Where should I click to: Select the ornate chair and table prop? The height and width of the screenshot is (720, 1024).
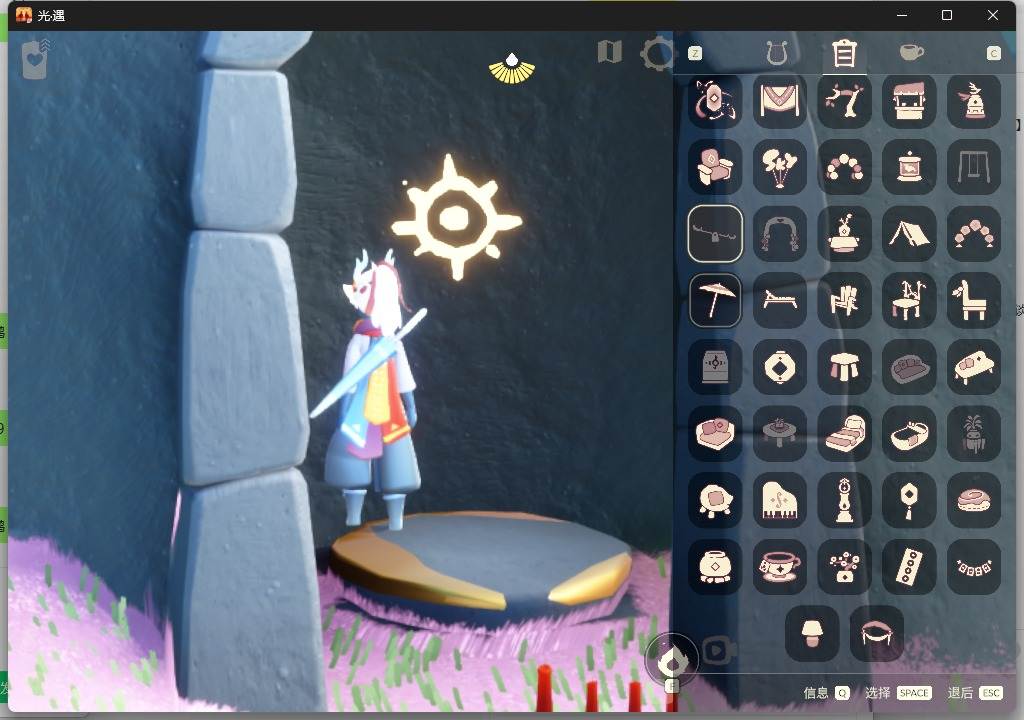(x=909, y=301)
